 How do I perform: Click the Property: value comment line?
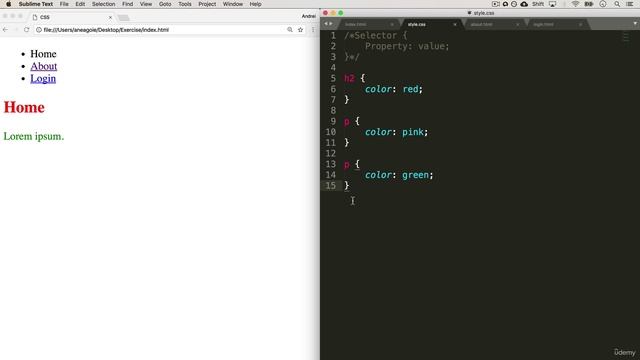click(407, 46)
